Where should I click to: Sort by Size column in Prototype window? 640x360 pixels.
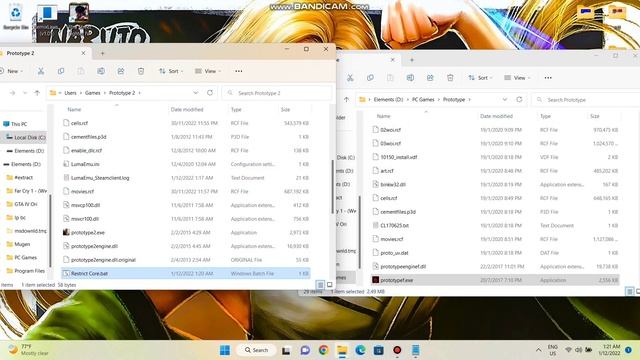(x=595, y=116)
